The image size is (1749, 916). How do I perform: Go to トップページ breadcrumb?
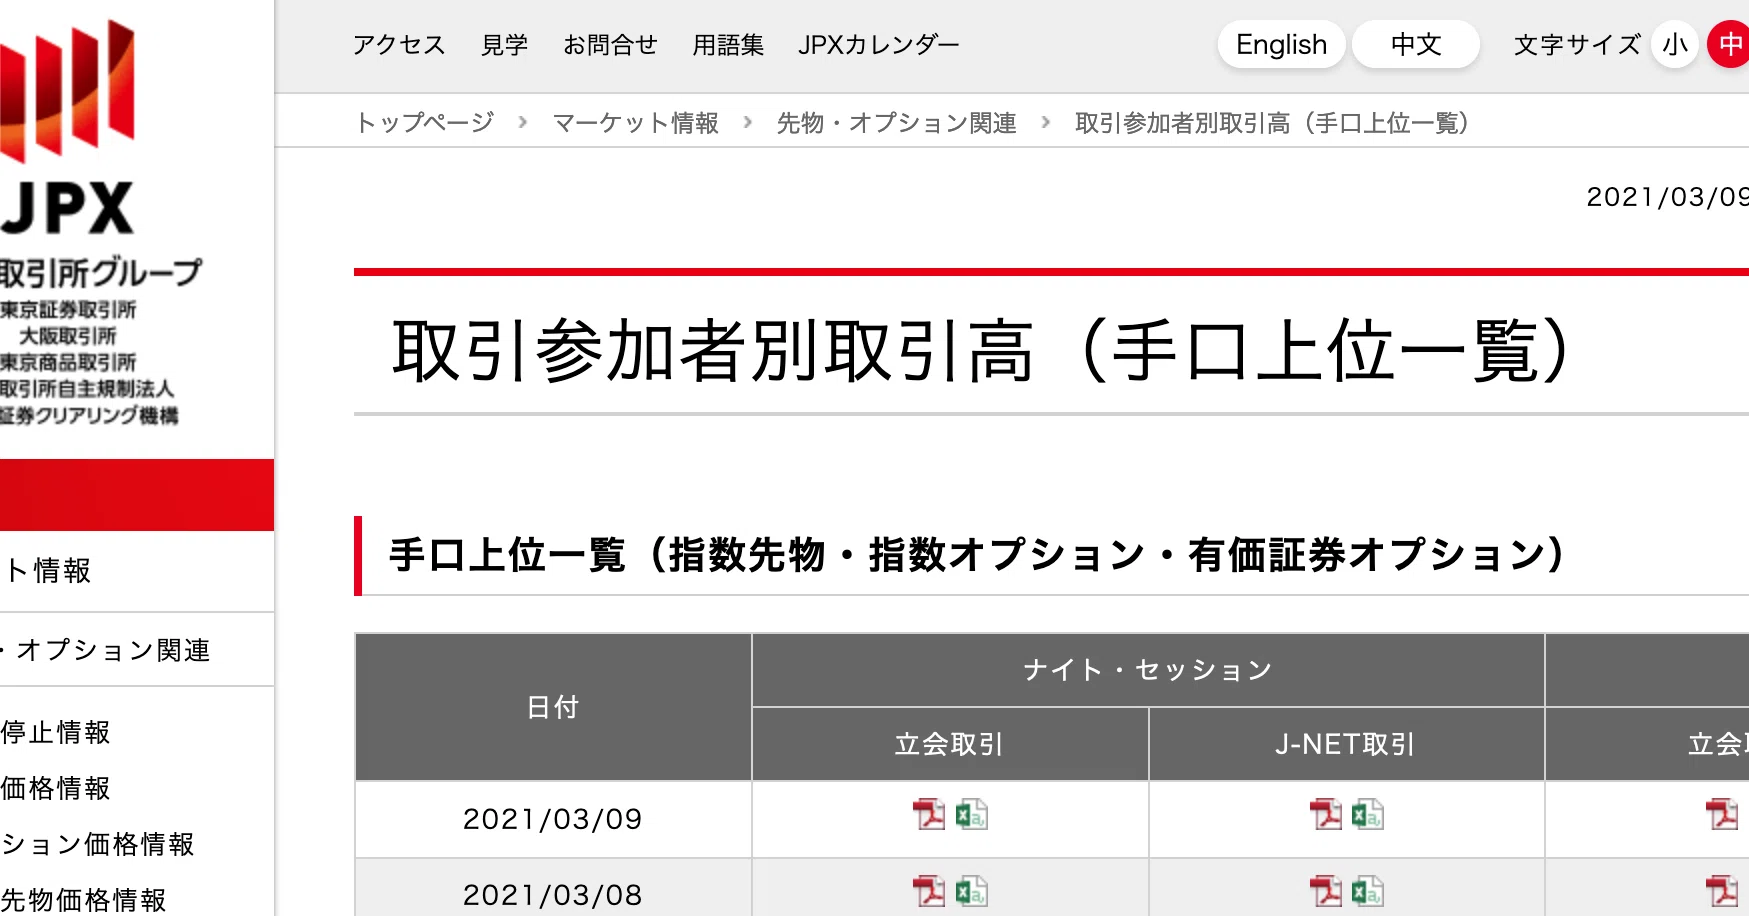[x=425, y=122]
